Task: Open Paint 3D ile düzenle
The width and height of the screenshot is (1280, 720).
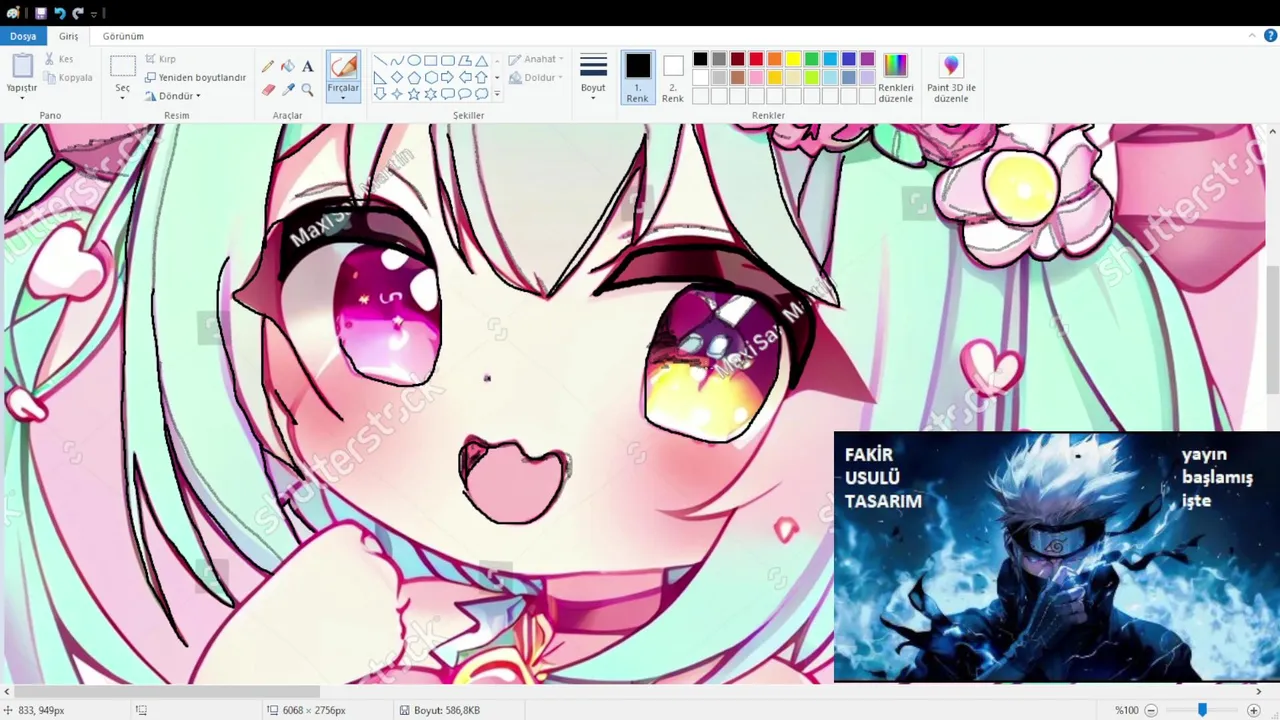Action: [951, 78]
